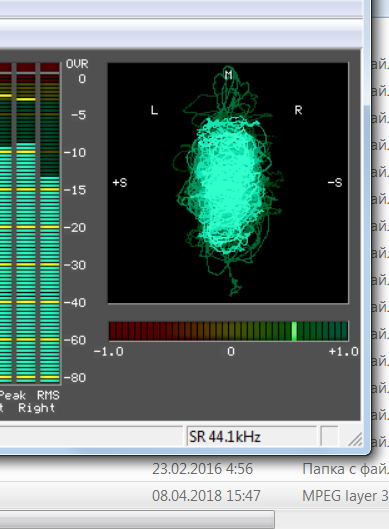389x529 pixels.
Task: Select the row dated 23.02.2016 4:56
Action: (x=194, y=469)
